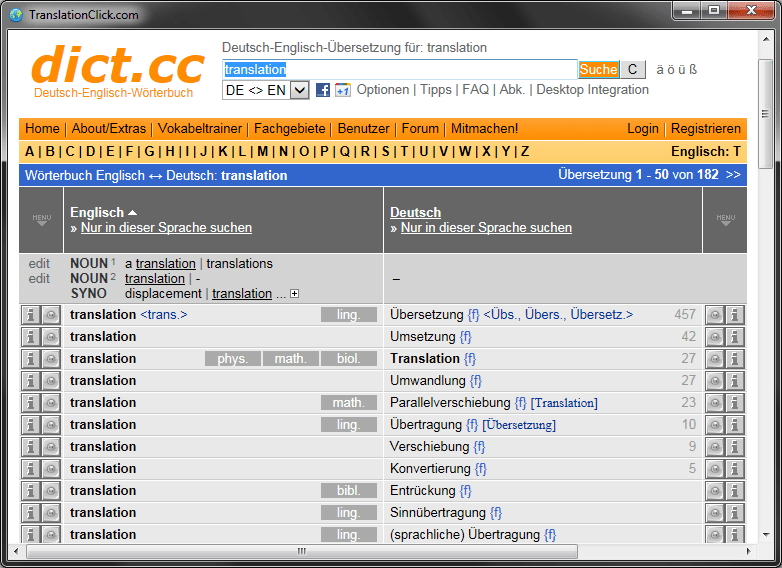Open the FAQ link
The height and width of the screenshot is (568, 782).
coord(475,90)
